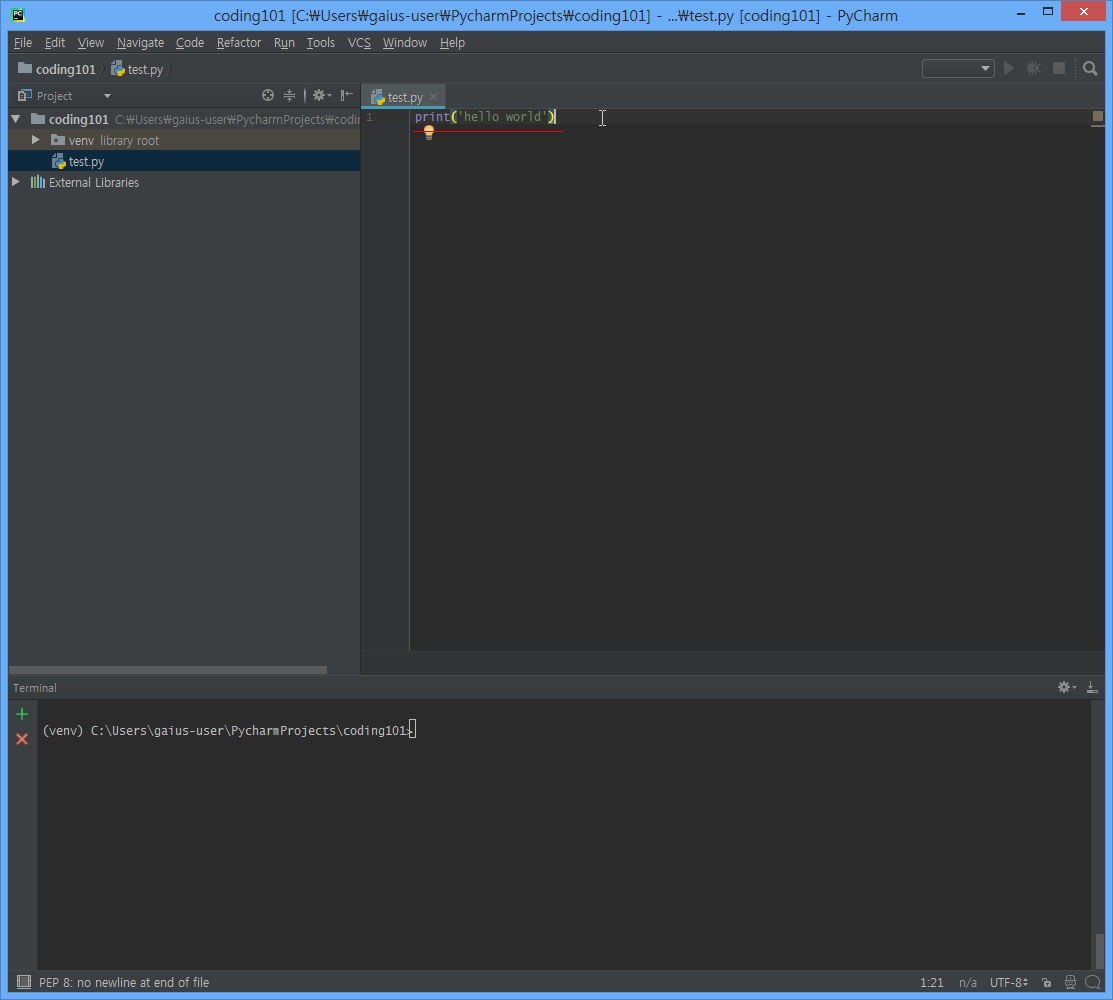Close the PyCharm window
This screenshot has width=1113, height=1000.
pos(1084,11)
